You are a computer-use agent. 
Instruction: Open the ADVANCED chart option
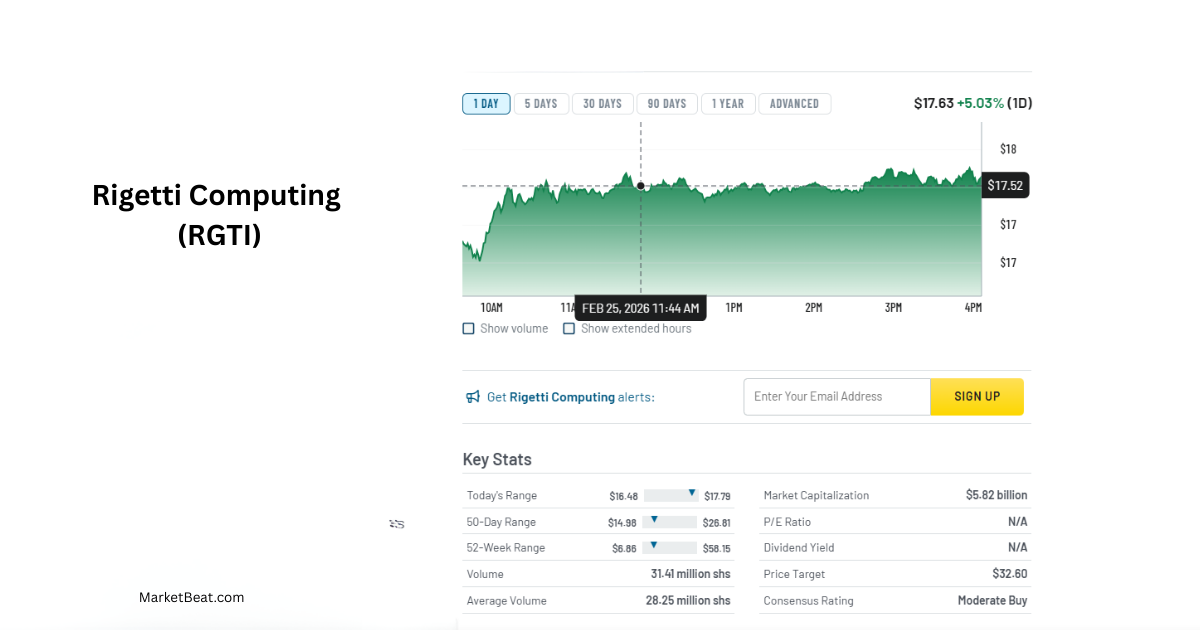pyautogui.click(x=794, y=104)
